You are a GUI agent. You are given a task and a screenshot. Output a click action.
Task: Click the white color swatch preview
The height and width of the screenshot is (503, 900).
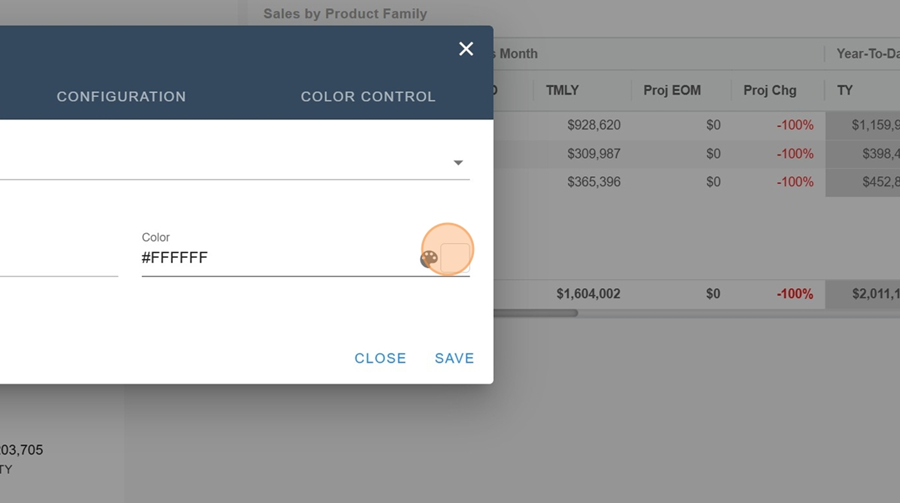tap(455, 257)
